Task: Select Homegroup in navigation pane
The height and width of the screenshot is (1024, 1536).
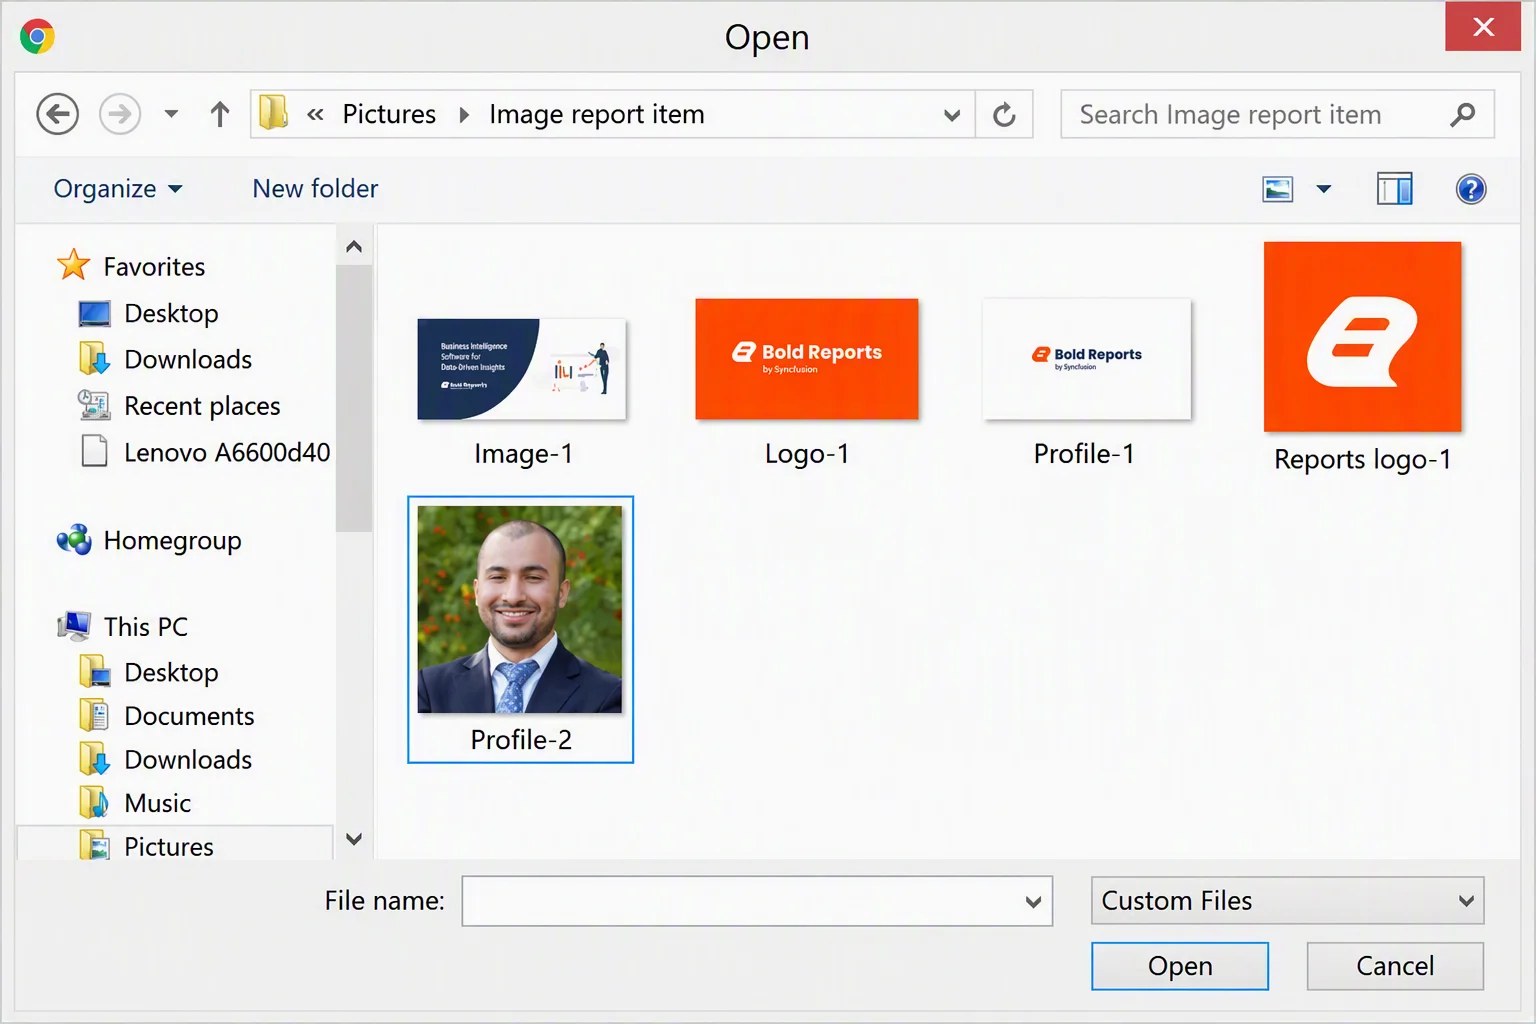Action: tap(149, 540)
